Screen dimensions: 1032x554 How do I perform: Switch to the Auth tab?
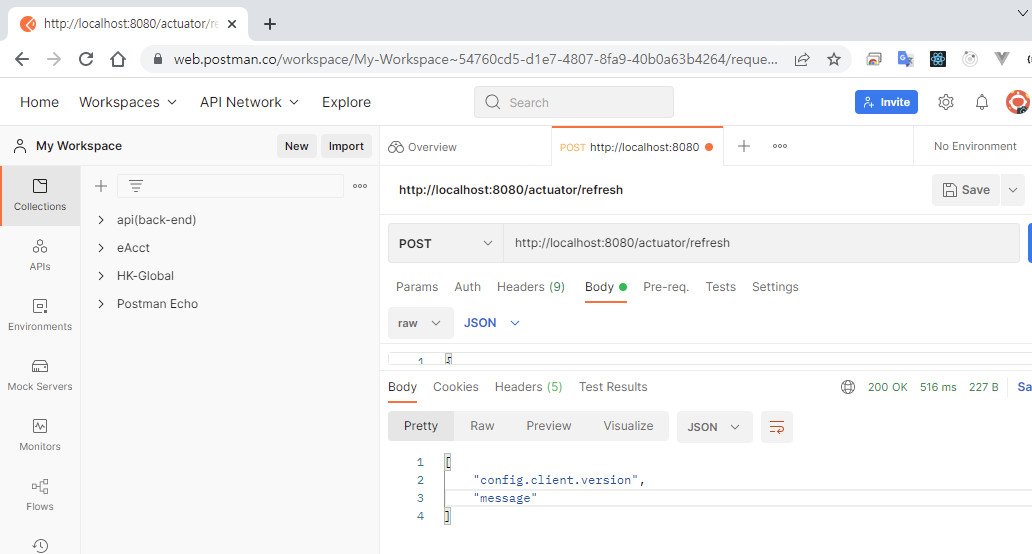pyautogui.click(x=467, y=287)
